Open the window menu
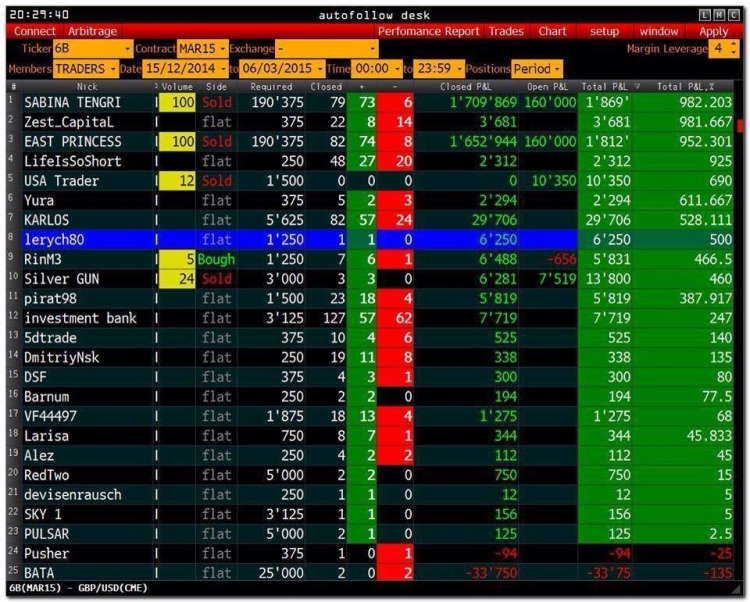Viewport: 750px width, 602px height. [659, 32]
